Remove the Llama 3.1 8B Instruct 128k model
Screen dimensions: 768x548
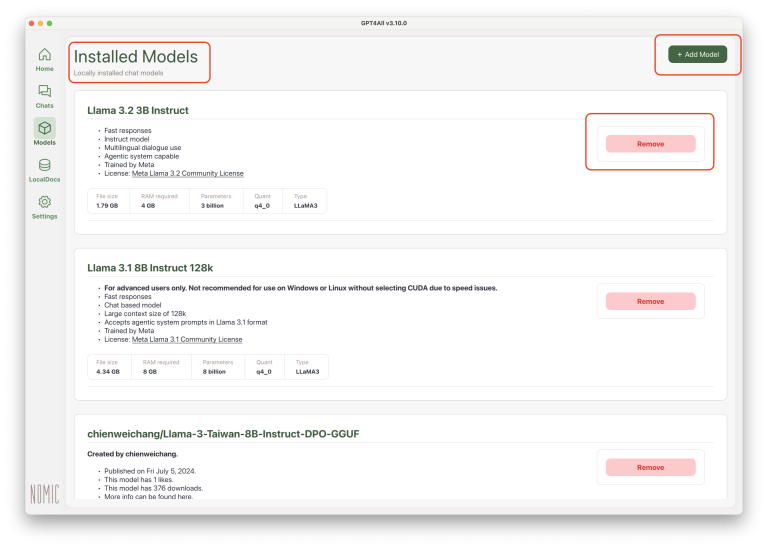tap(650, 301)
